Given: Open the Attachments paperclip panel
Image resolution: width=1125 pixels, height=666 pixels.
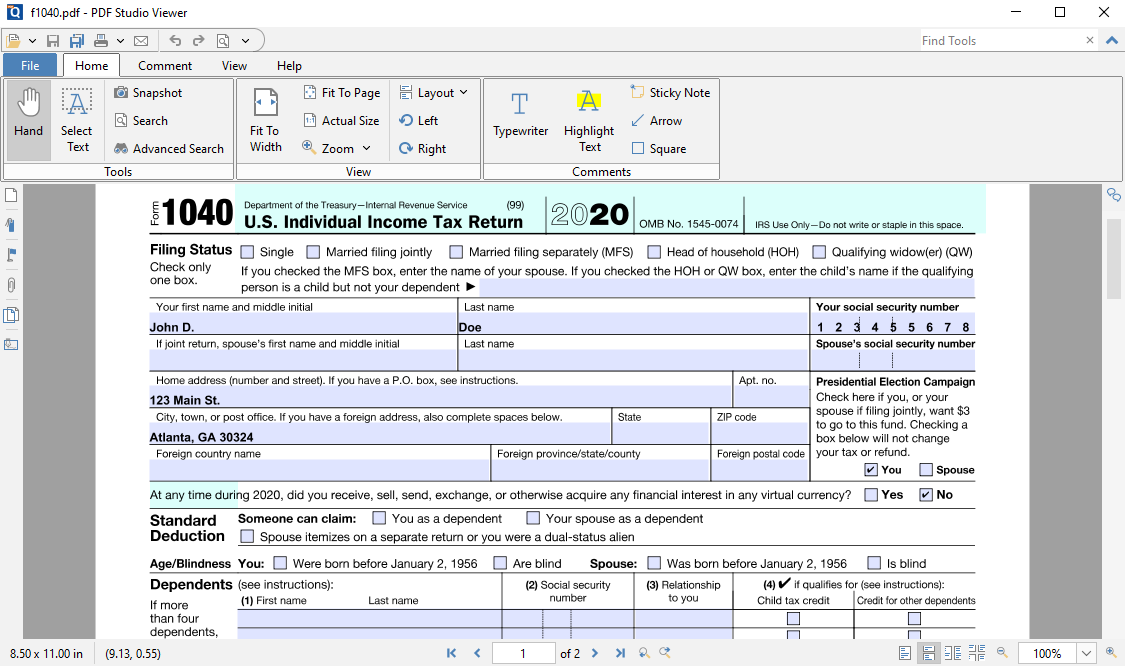Looking at the screenshot, I should click(11, 285).
